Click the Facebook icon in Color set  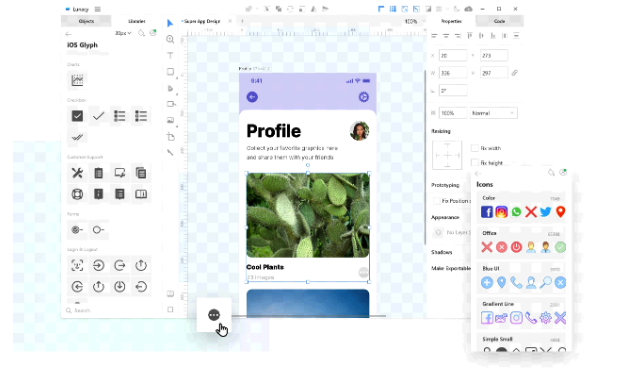tap(486, 212)
